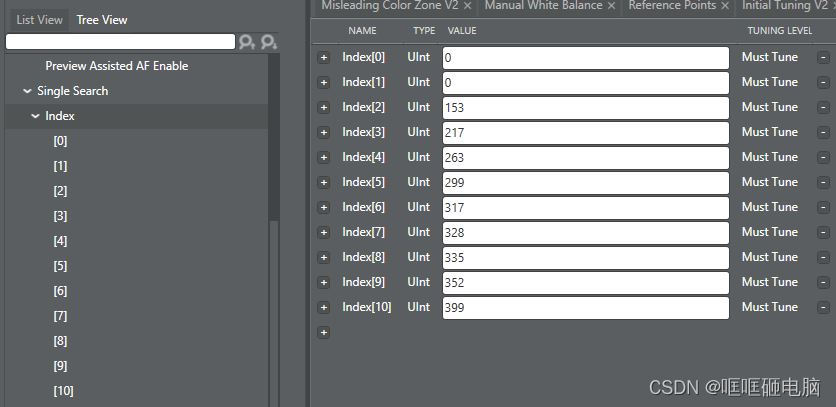Click the plus icon beside Index[8]

[x=323, y=258]
